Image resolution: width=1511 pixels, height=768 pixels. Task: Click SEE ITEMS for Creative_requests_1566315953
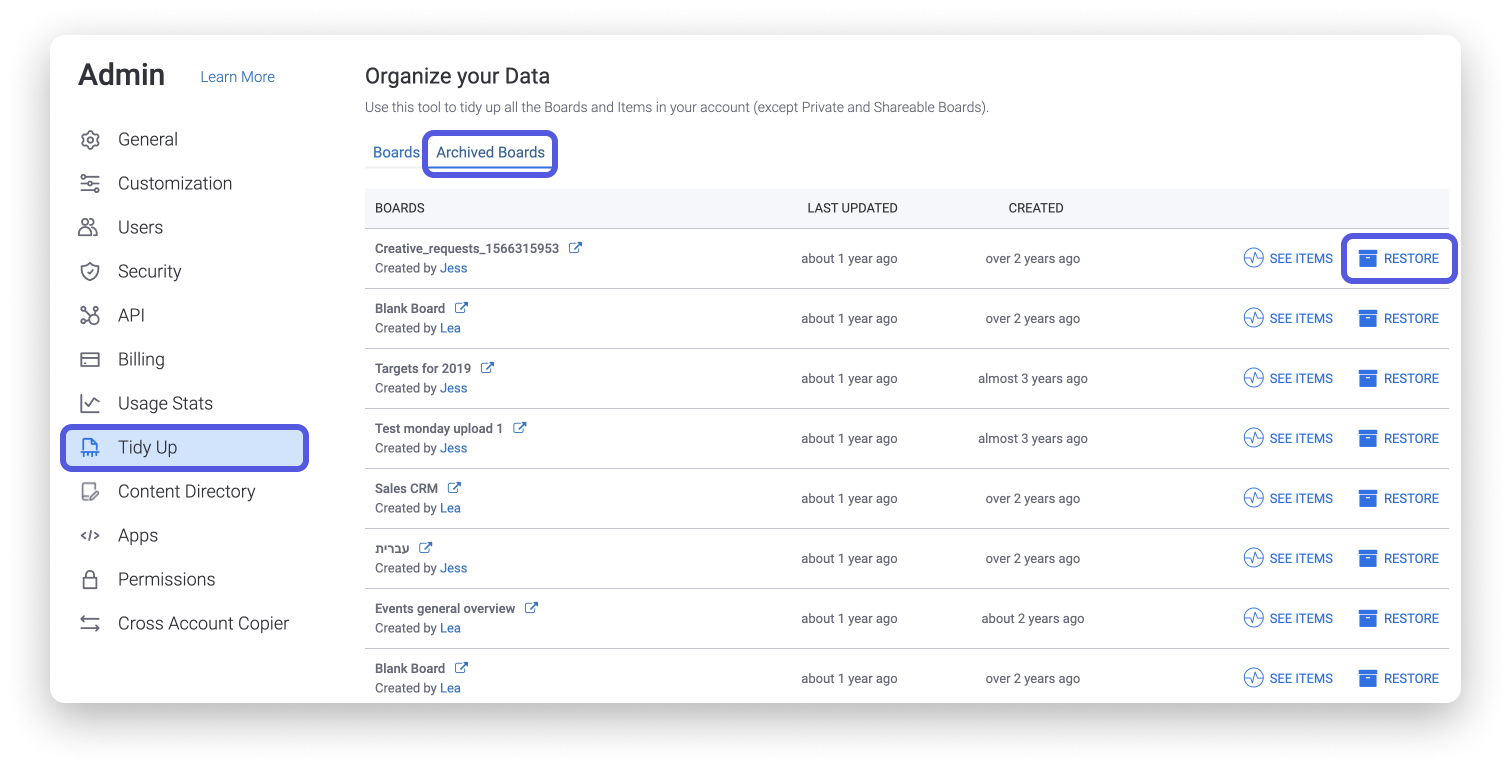click(x=1288, y=258)
